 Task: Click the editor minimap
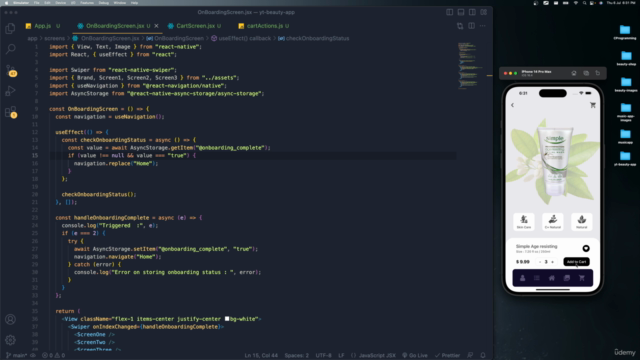[471, 65]
